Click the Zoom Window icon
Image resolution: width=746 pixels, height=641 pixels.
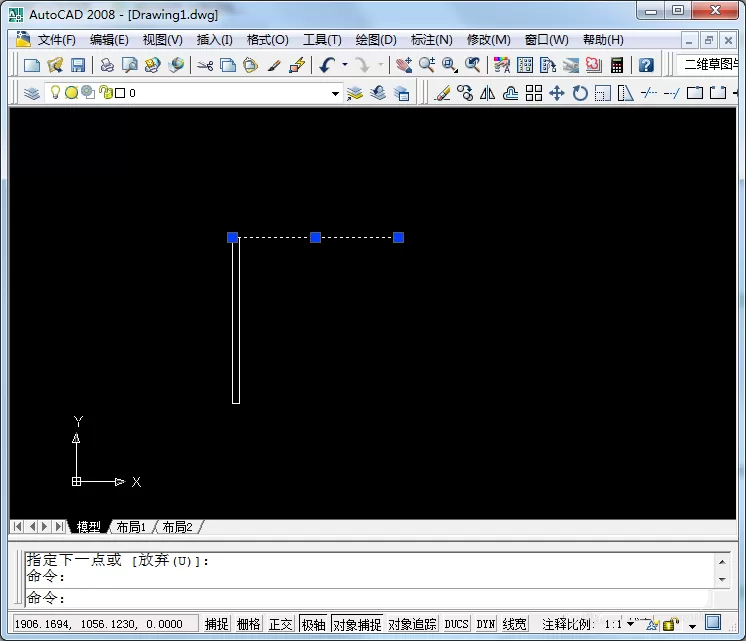pyautogui.click(x=450, y=65)
